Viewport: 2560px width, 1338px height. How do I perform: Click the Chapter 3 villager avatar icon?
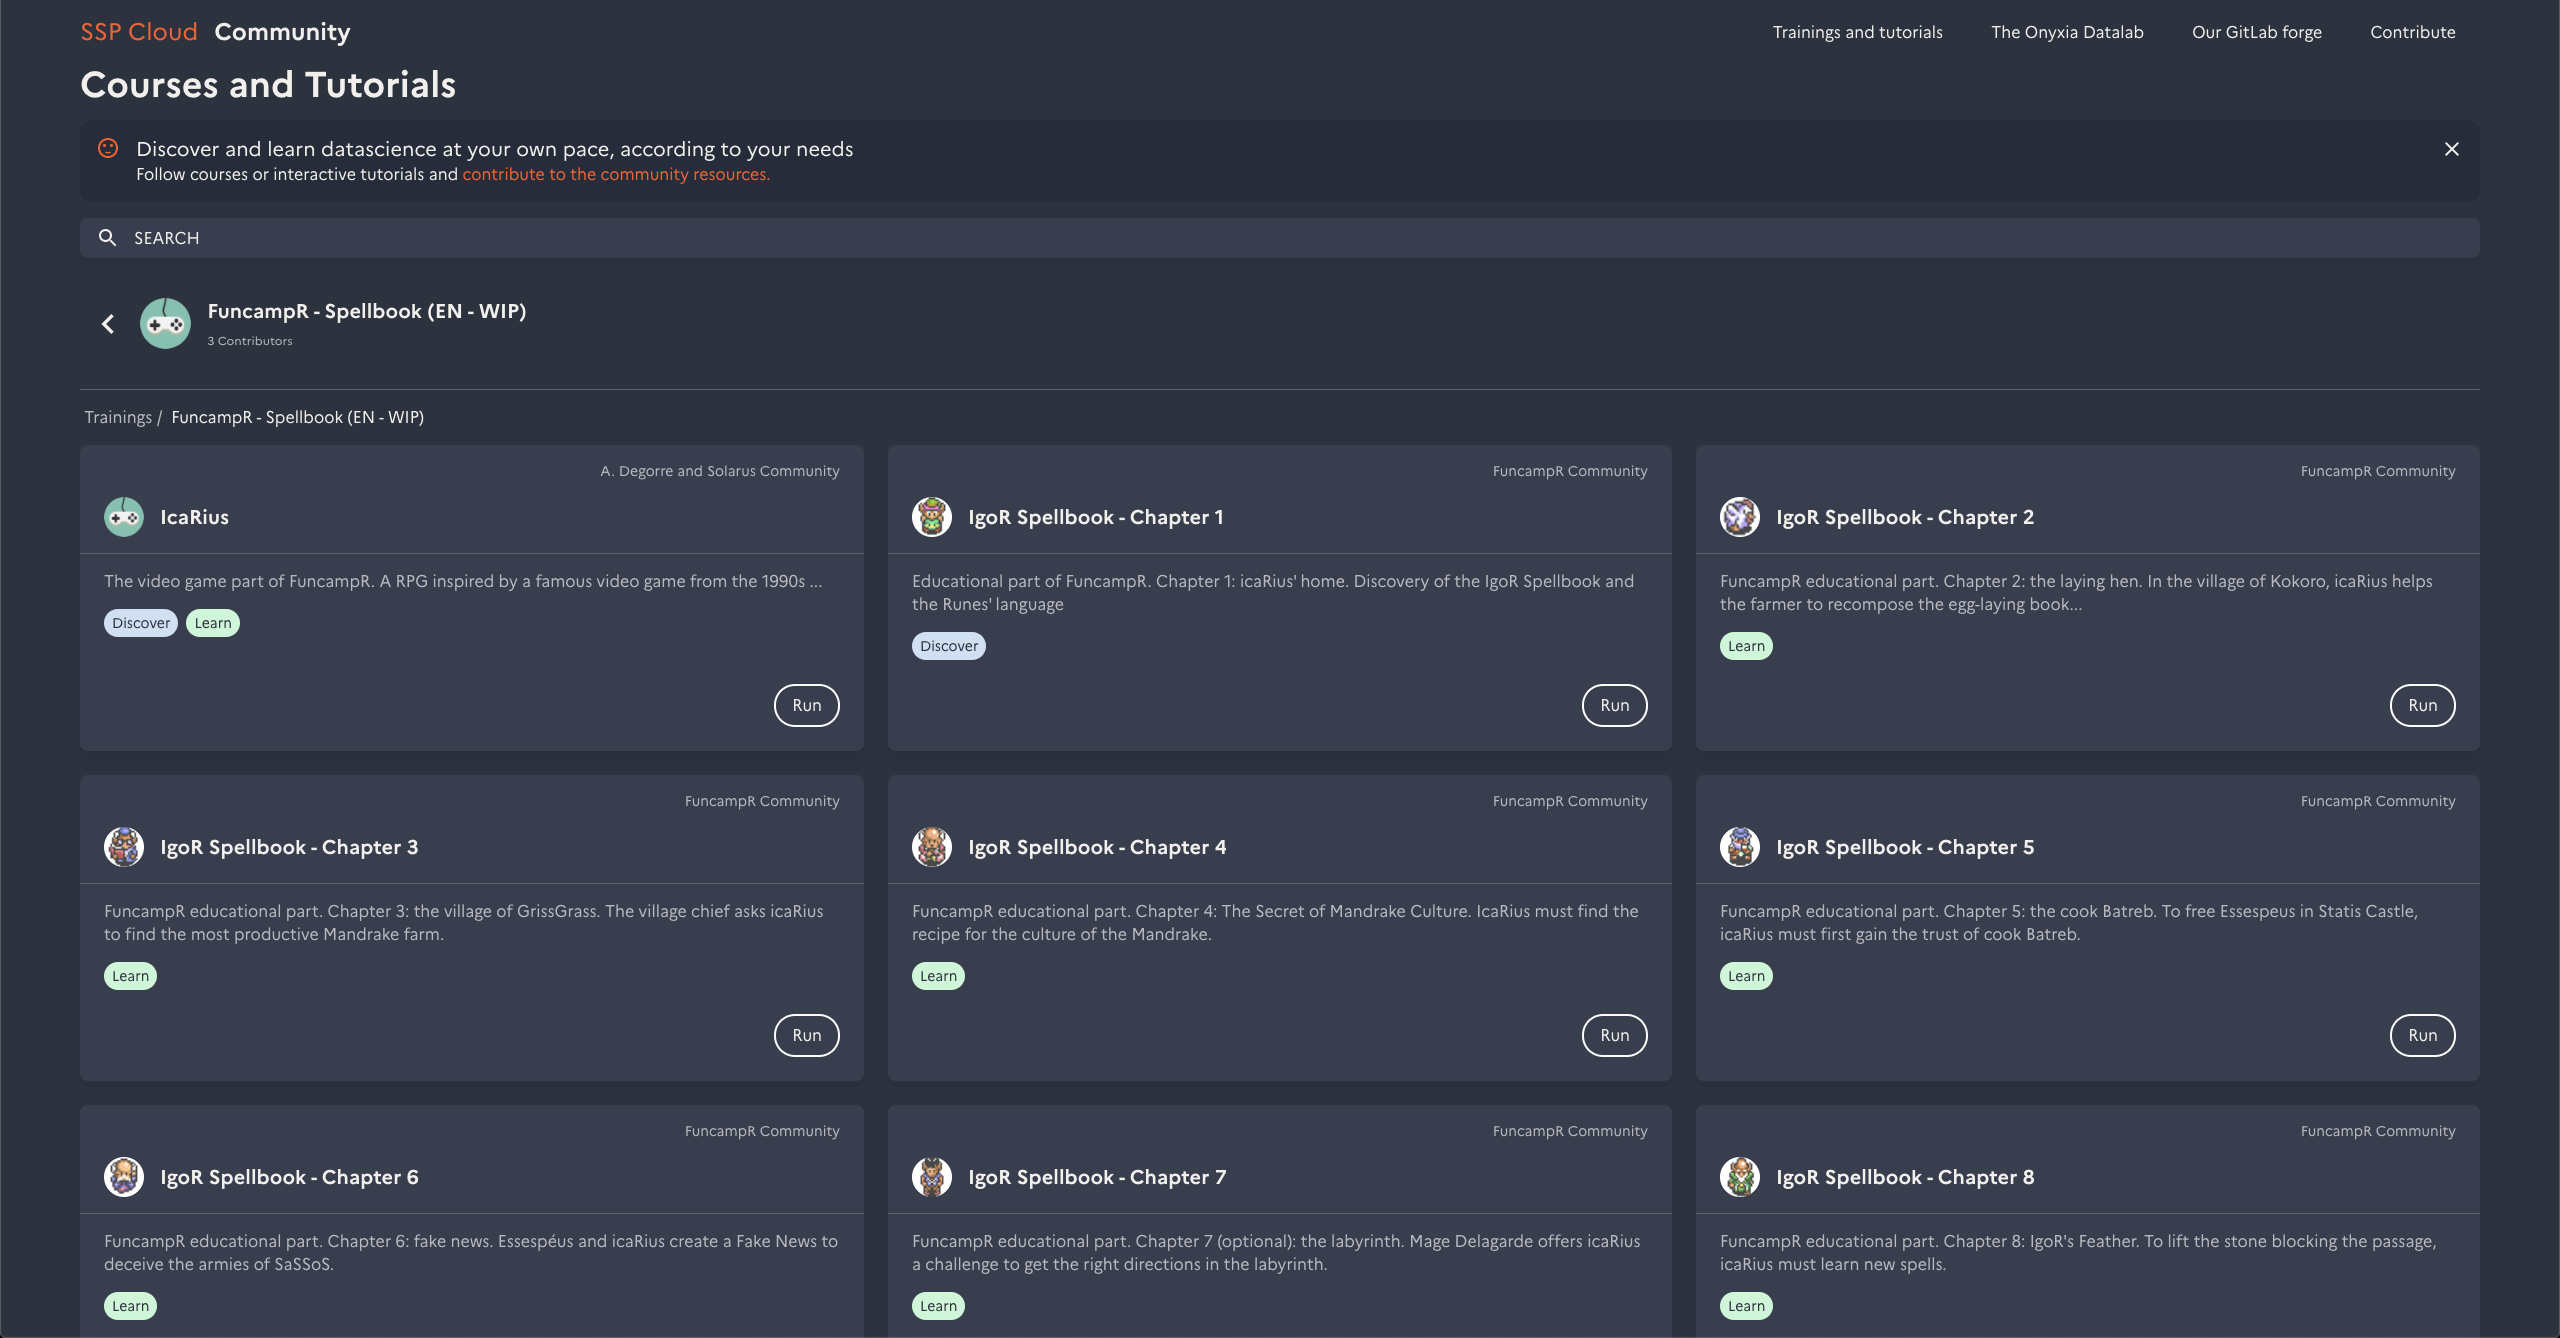tap(123, 846)
